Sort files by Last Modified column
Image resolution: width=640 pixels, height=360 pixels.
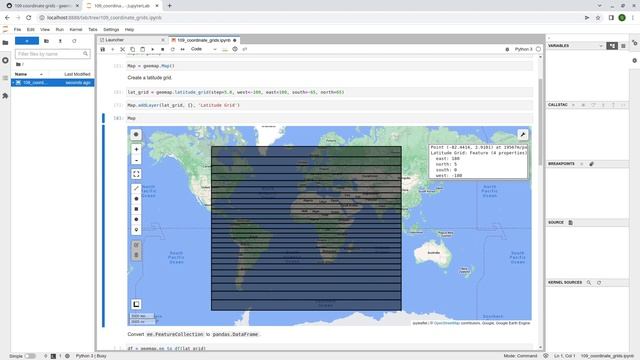click(77, 74)
